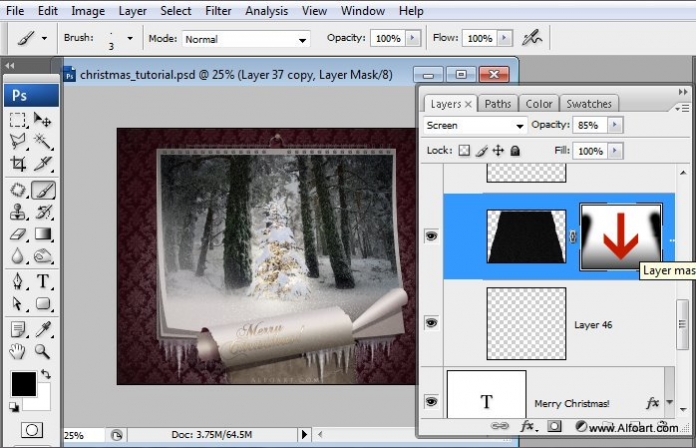This screenshot has width=696, height=448.
Task: Hide the Layer 46 layer
Action: (431, 323)
